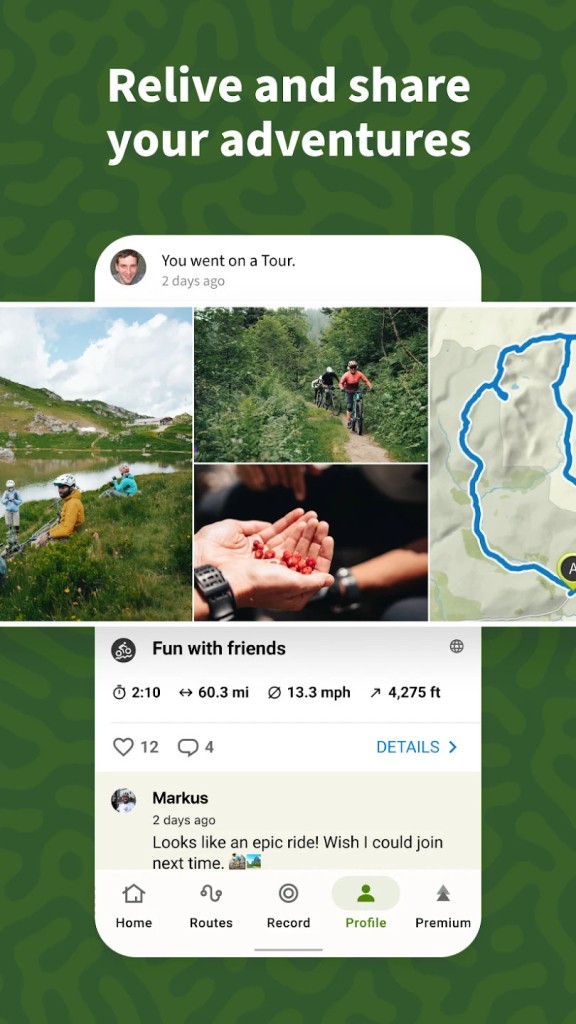Viewport: 576px width, 1024px height.
Task: Open the forest trail bikers photo
Action: pyautogui.click(x=311, y=385)
